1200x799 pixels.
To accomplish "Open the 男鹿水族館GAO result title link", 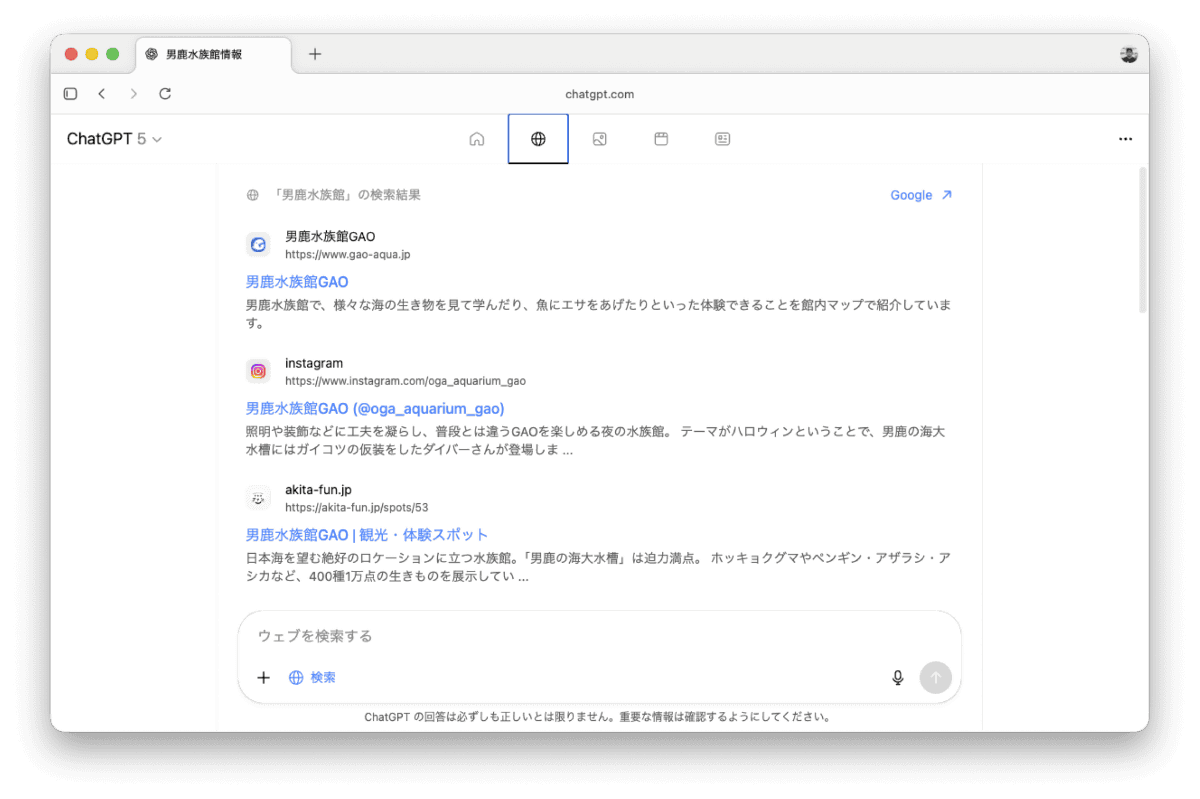I will pos(297,282).
